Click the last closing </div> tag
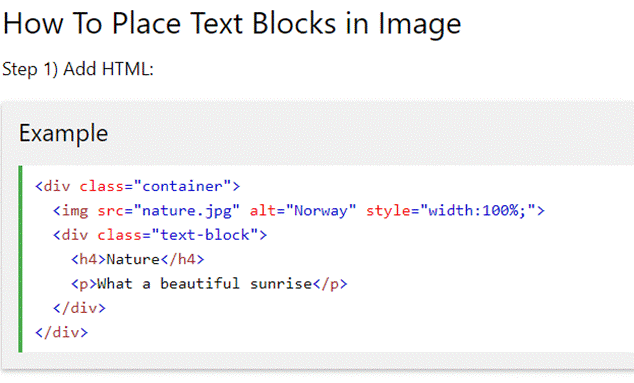This screenshot has width=634, height=383. (61, 332)
